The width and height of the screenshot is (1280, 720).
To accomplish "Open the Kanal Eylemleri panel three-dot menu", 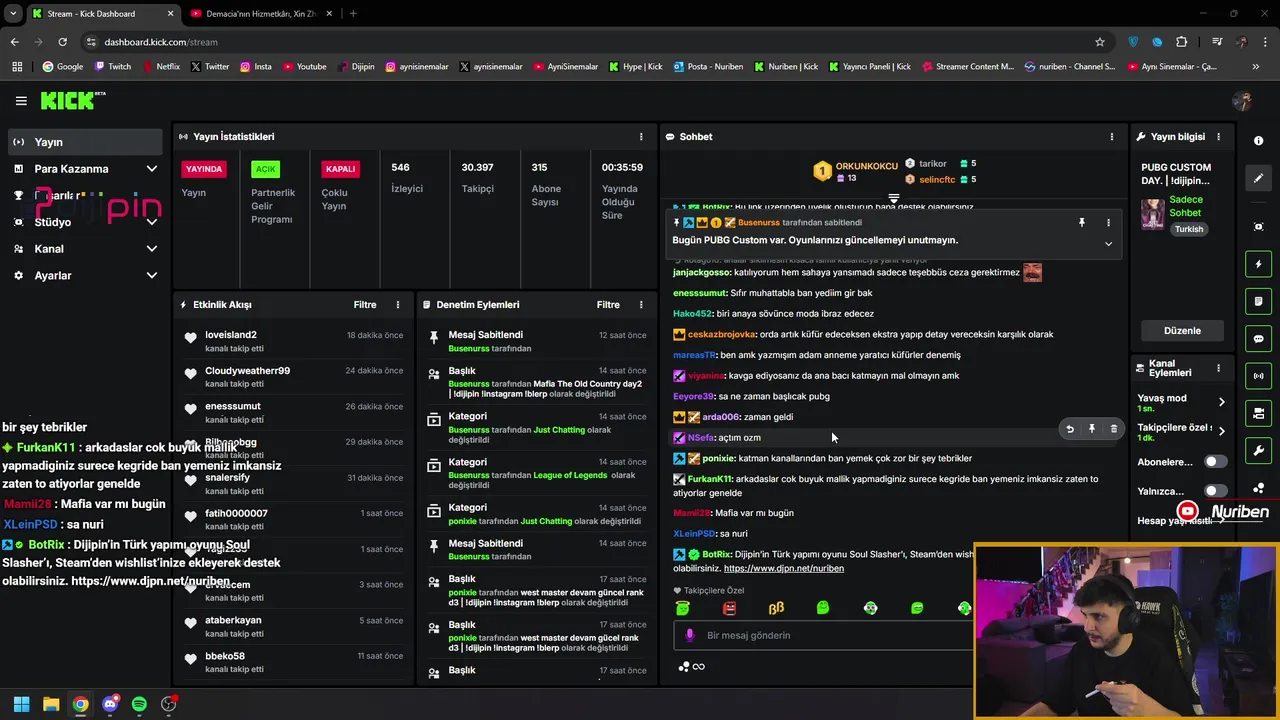I will pyautogui.click(x=1218, y=368).
